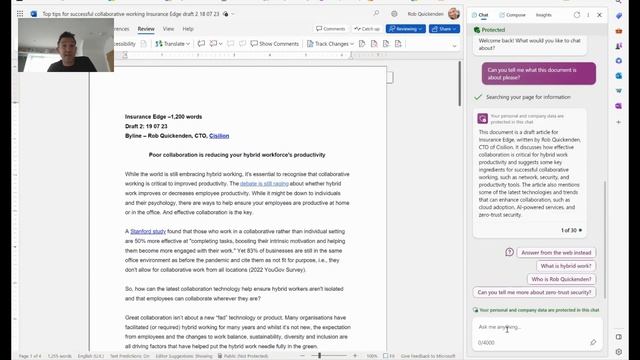Ask to tell more about zero-trust security
Screen dimensions: 640x360
(534, 292)
